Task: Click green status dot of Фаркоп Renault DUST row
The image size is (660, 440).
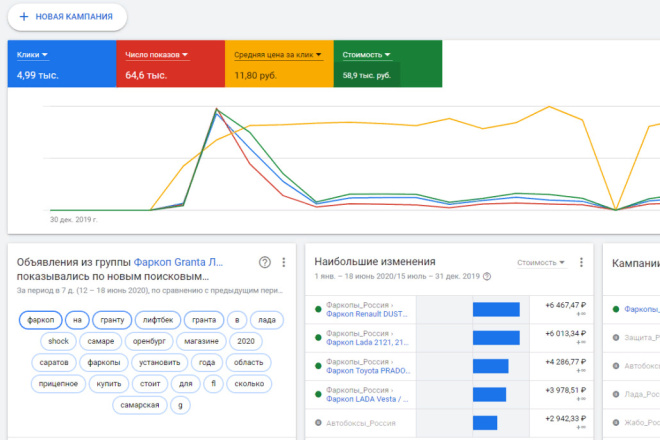Action: [318, 309]
